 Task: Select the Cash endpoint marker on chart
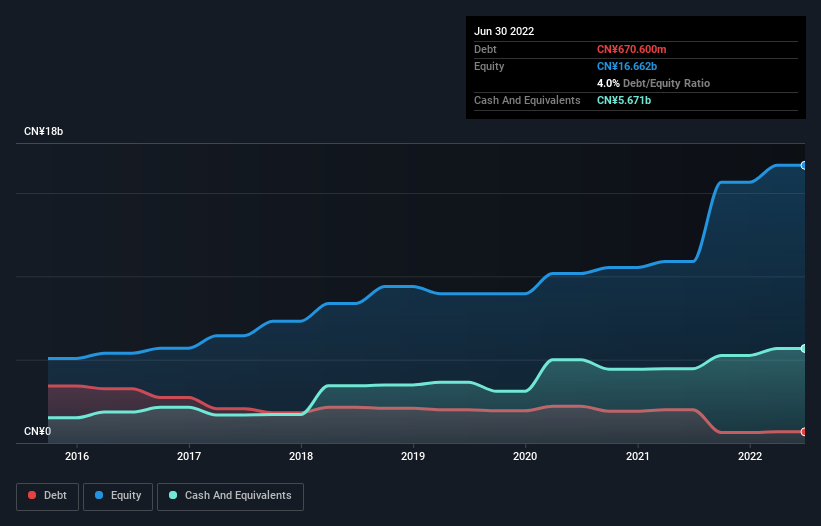point(804,349)
